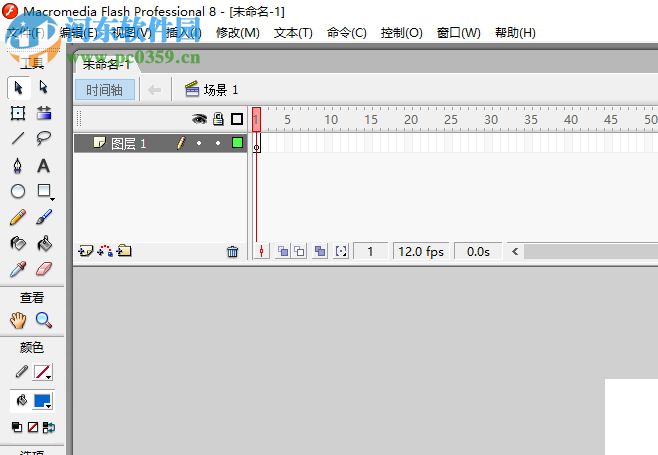
Task: Click the Delete Layer trash icon
Action: click(x=232, y=251)
